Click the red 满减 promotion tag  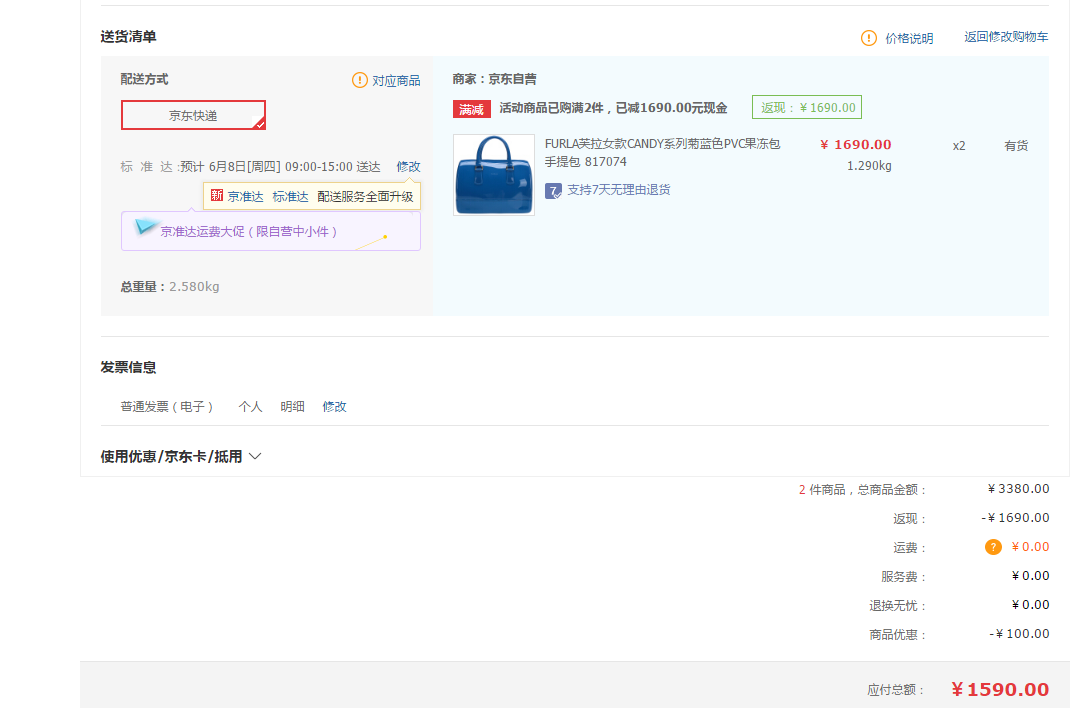click(471, 109)
